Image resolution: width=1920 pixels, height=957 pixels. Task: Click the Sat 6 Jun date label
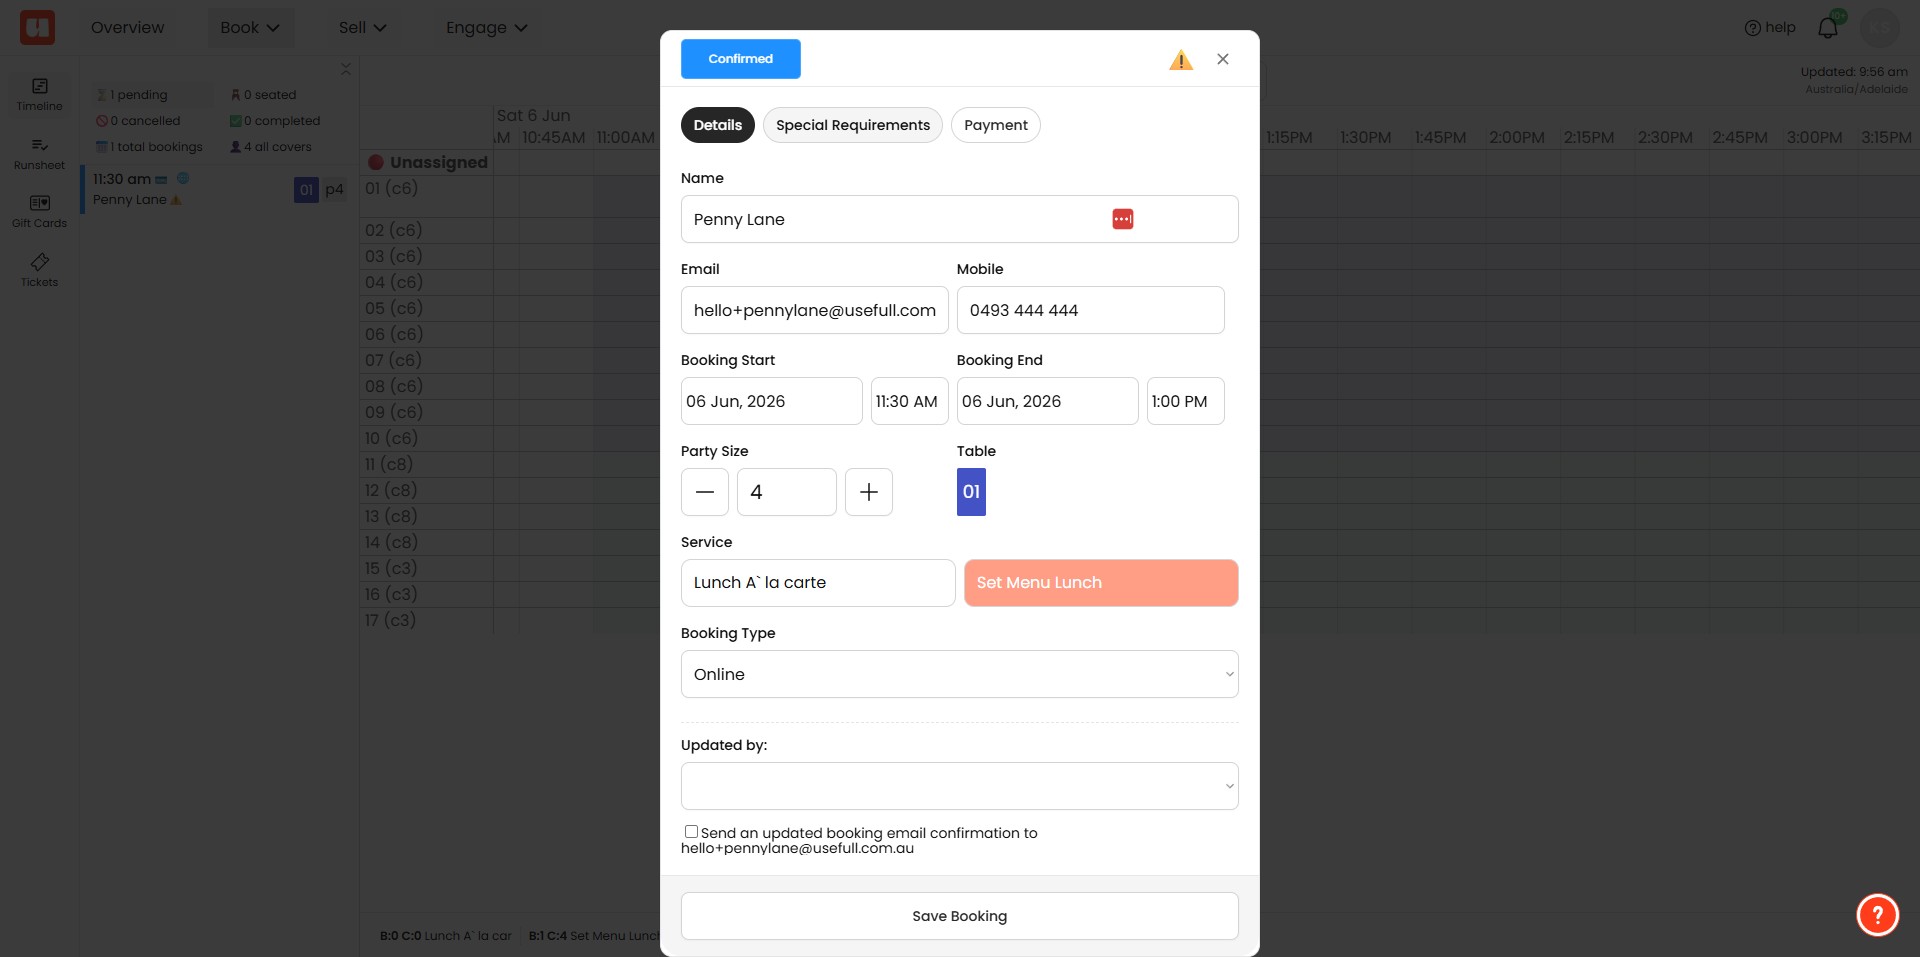point(533,115)
